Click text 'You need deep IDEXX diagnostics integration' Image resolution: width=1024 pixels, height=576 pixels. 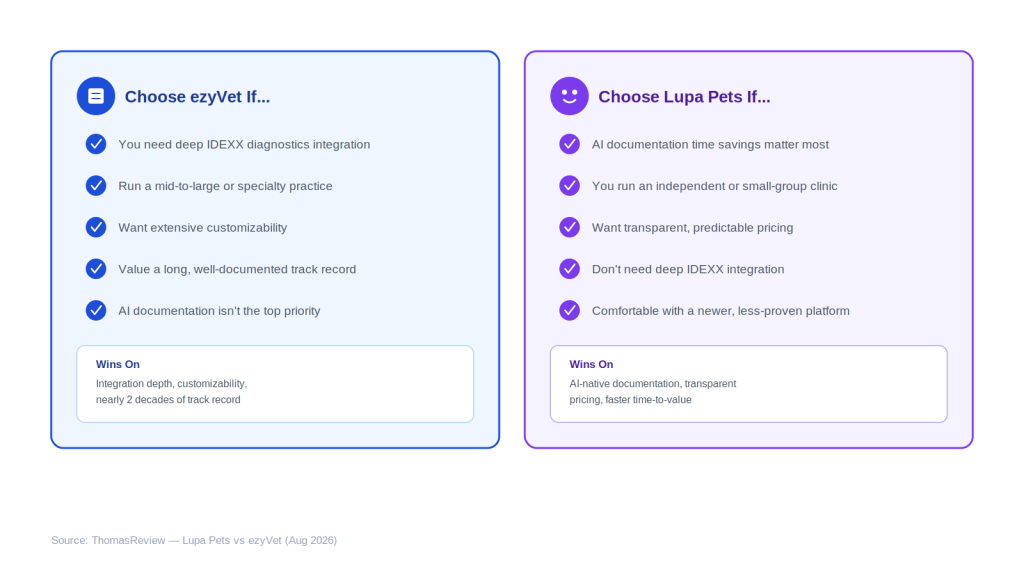click(x=244, y=144)
